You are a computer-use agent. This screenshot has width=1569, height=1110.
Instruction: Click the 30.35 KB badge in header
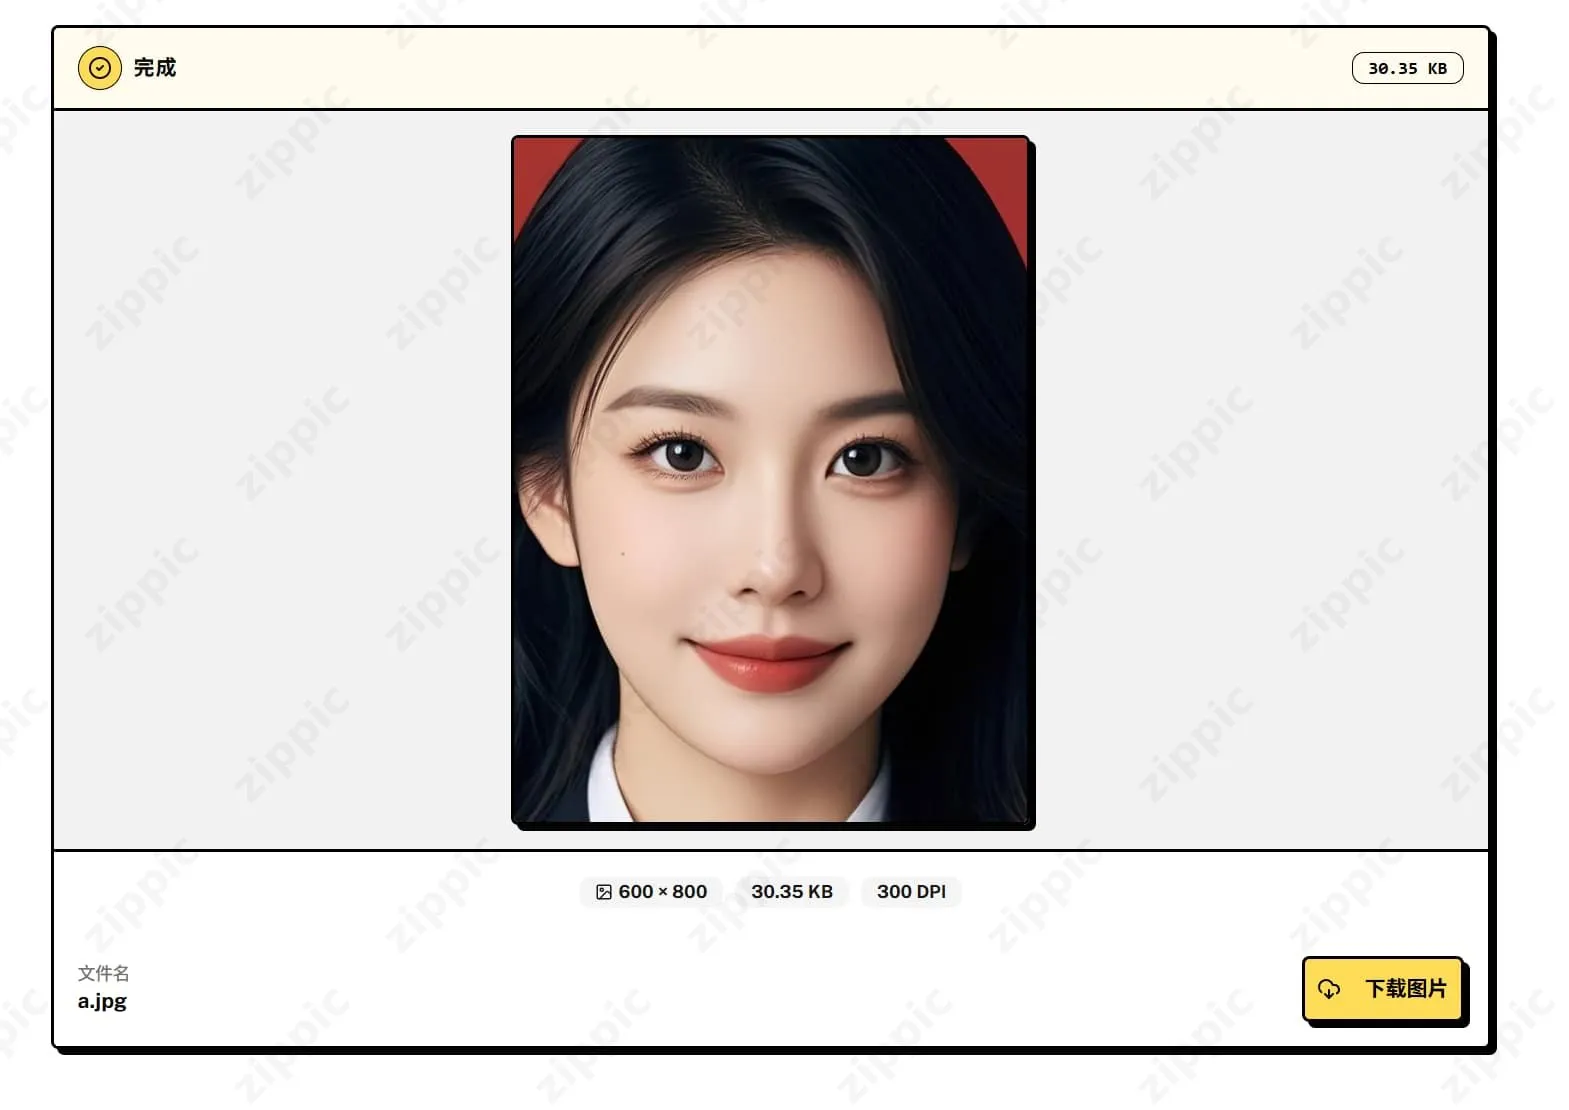[x=1406, y=68]
